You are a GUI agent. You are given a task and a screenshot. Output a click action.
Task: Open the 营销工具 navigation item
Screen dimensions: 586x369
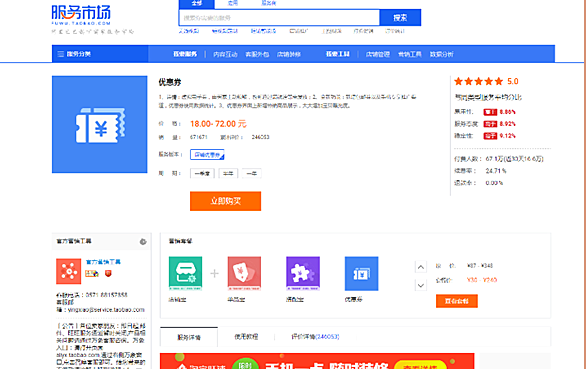click(410, 54)
